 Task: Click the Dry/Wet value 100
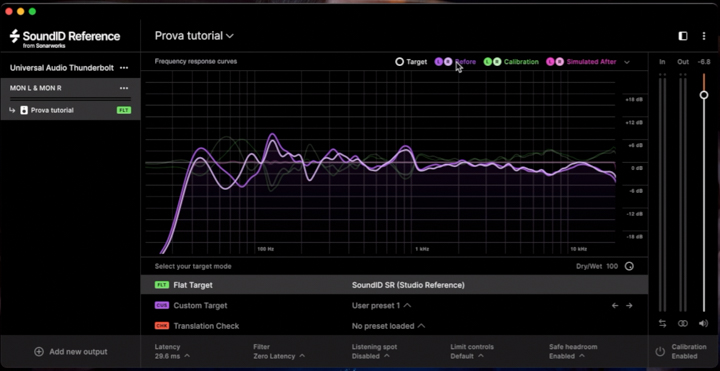pyautogui.click(x=612, y=266)
